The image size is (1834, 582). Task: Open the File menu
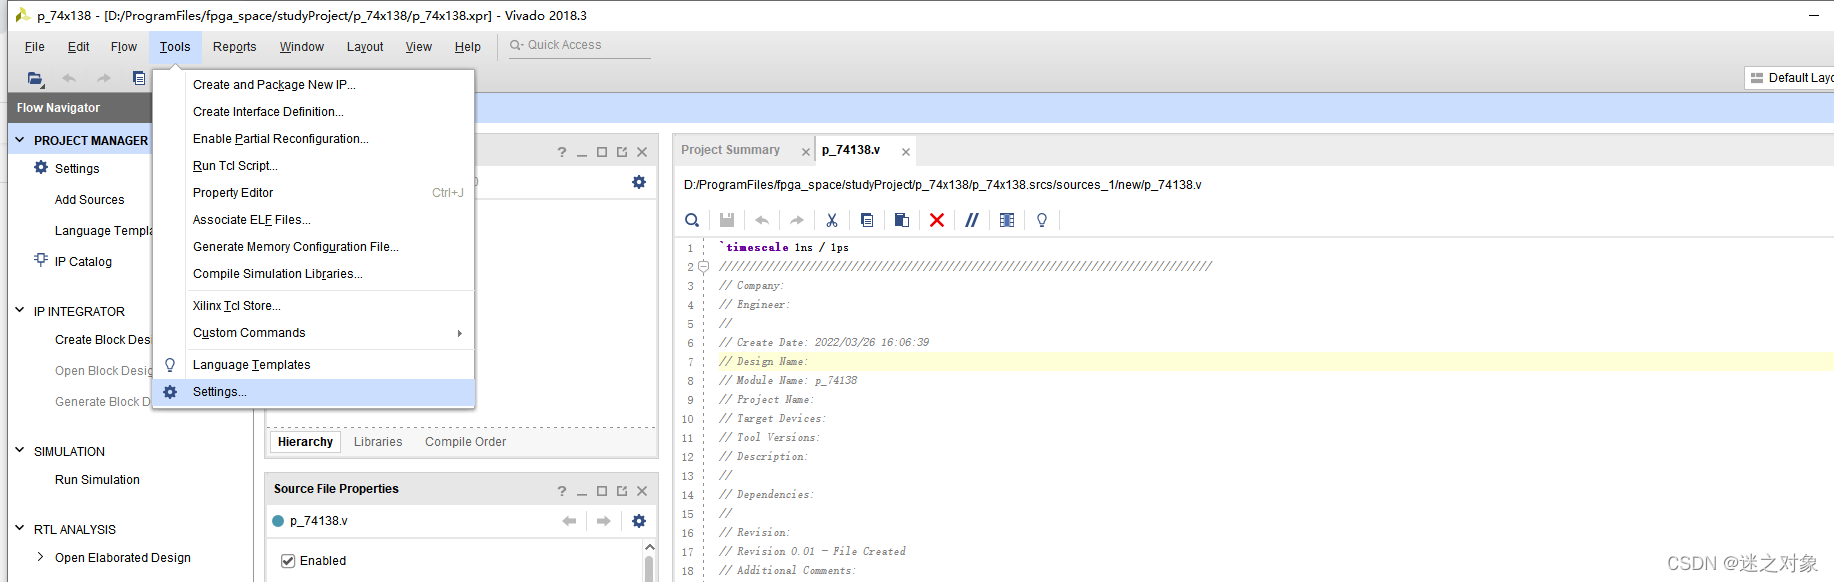[x=34, y=47]
